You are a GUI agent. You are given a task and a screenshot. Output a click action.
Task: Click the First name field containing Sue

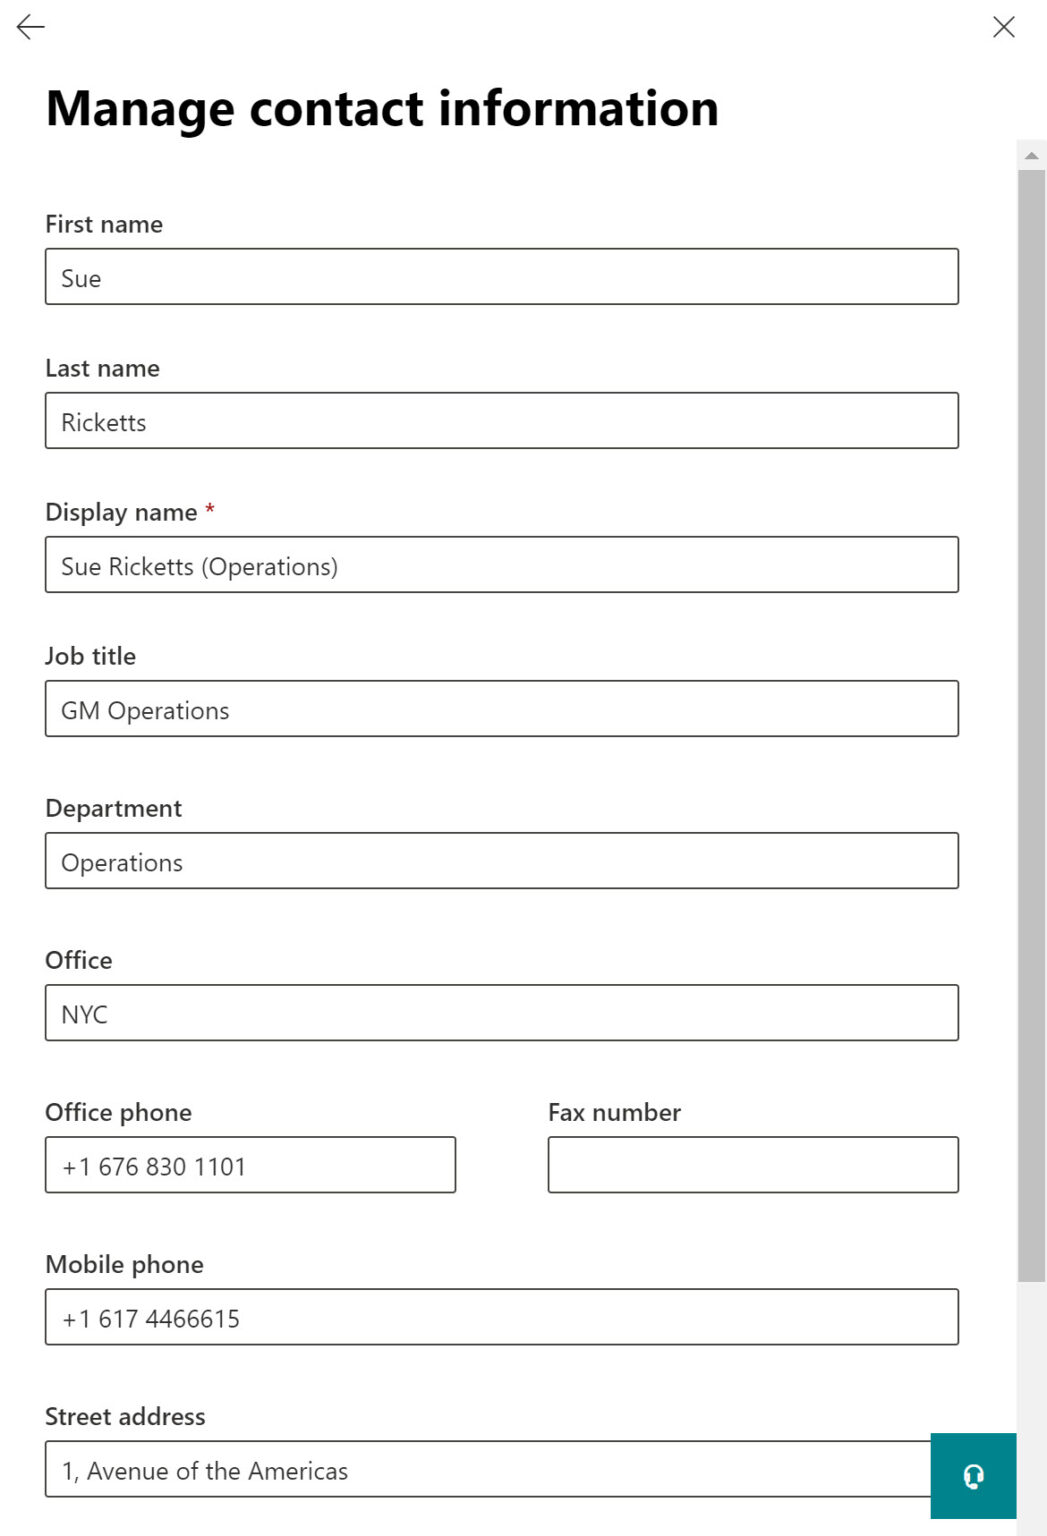pyautogui.click(x=500, y=277)
